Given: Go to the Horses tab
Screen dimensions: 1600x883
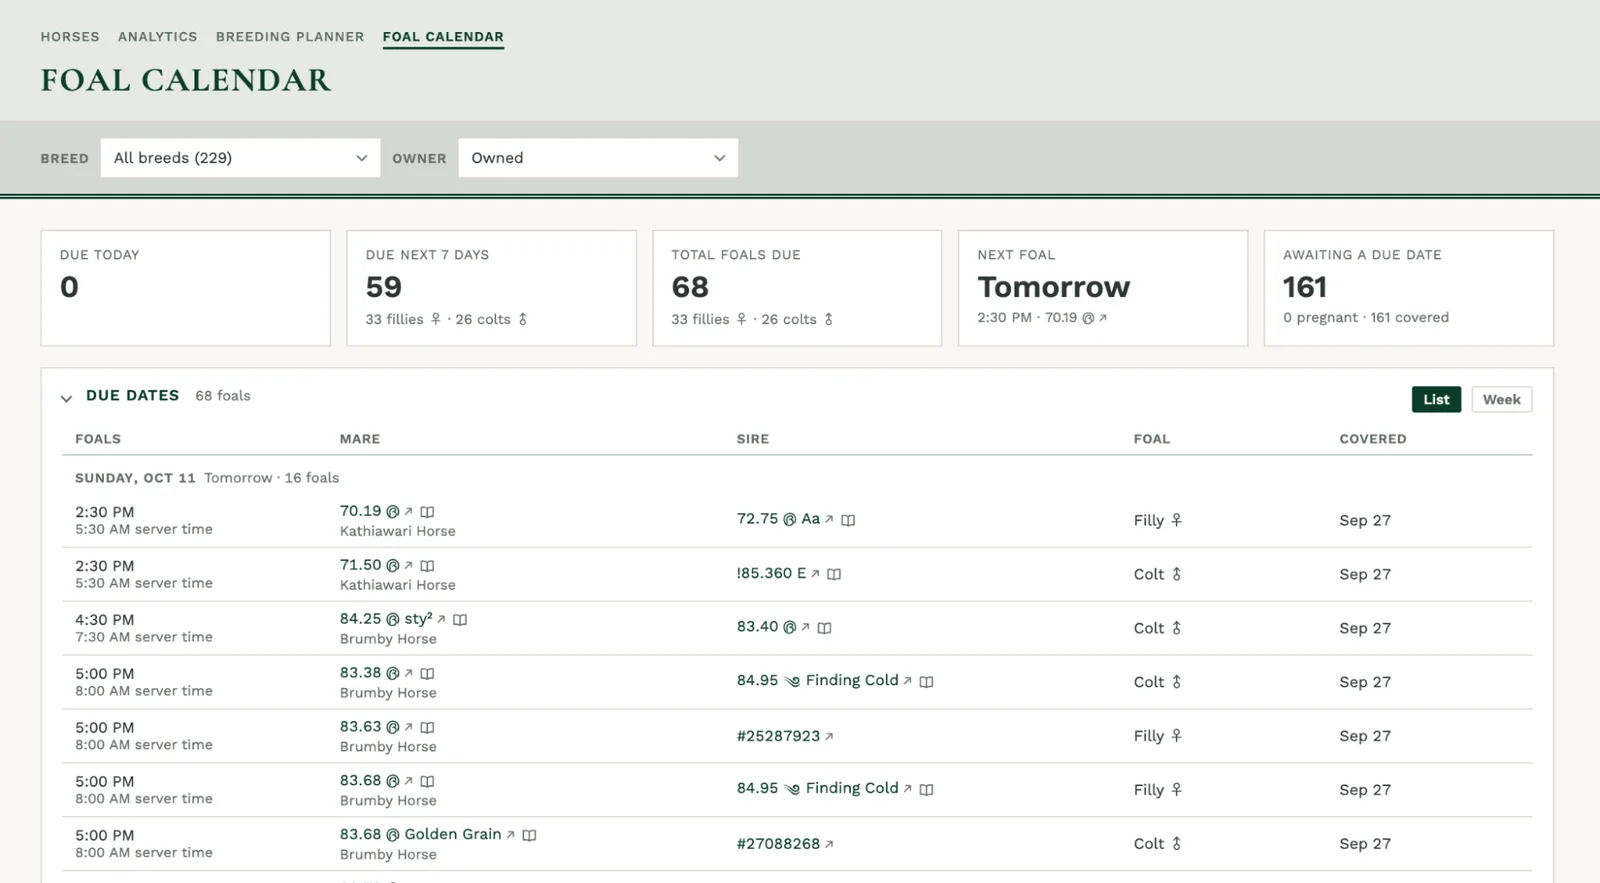Looking at the screenshot, I should [70, 37].
